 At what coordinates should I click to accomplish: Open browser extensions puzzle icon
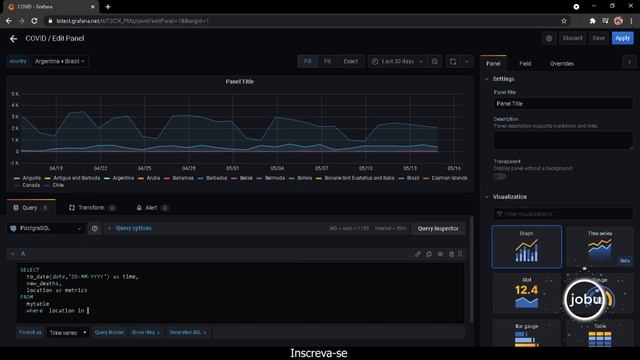coord(592,21)
